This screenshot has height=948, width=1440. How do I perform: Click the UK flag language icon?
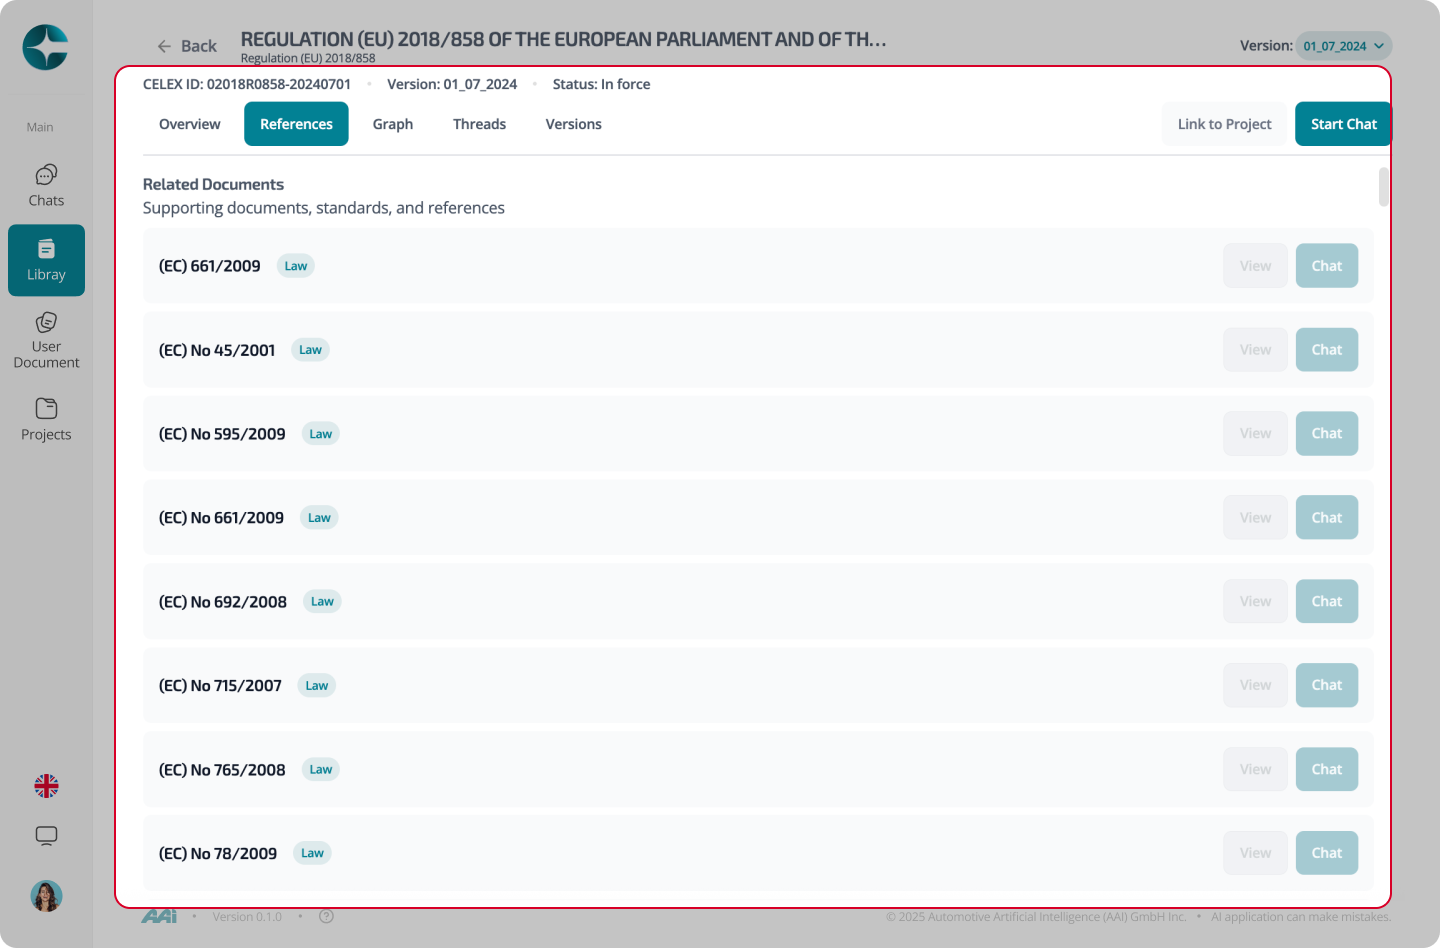(x=46, y=786)
